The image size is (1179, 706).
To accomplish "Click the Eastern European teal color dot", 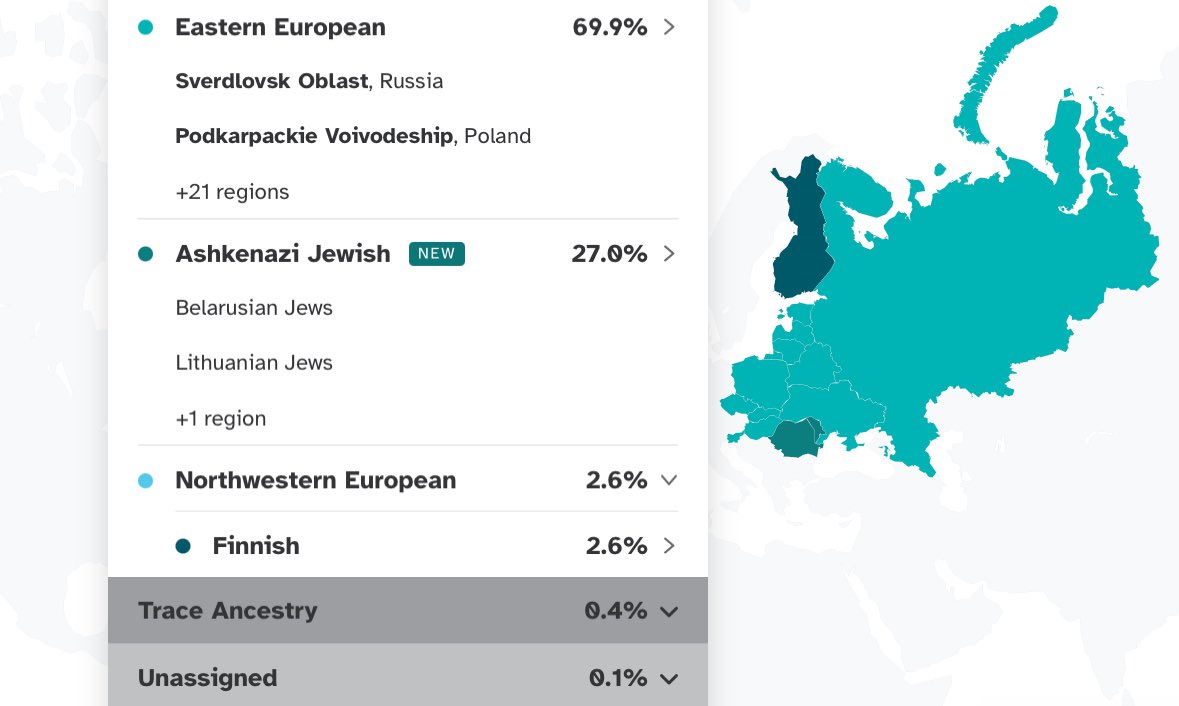I will coord(146,28).
